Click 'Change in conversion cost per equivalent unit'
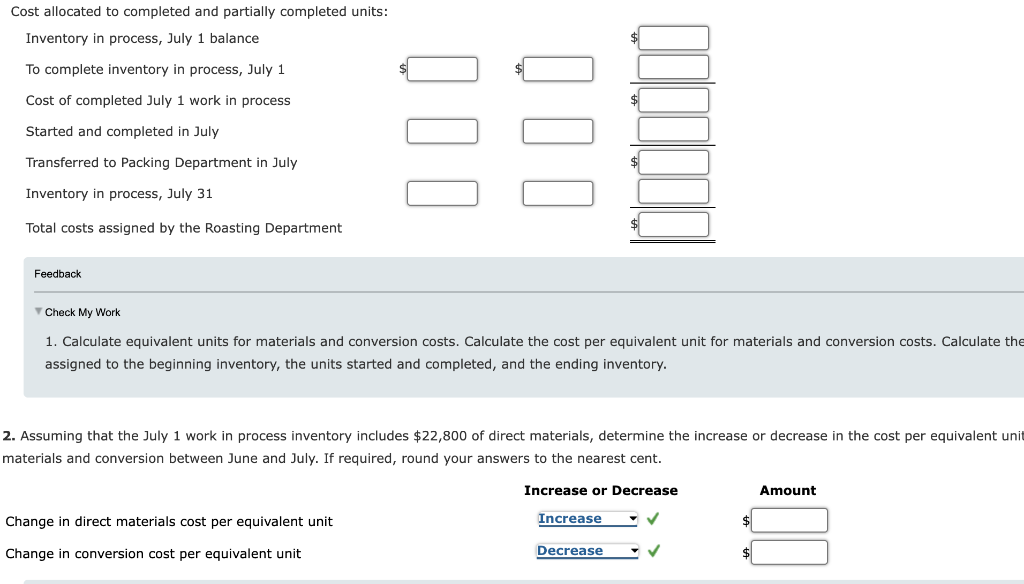Screen dimensions: 1024x584 (153, 554)
